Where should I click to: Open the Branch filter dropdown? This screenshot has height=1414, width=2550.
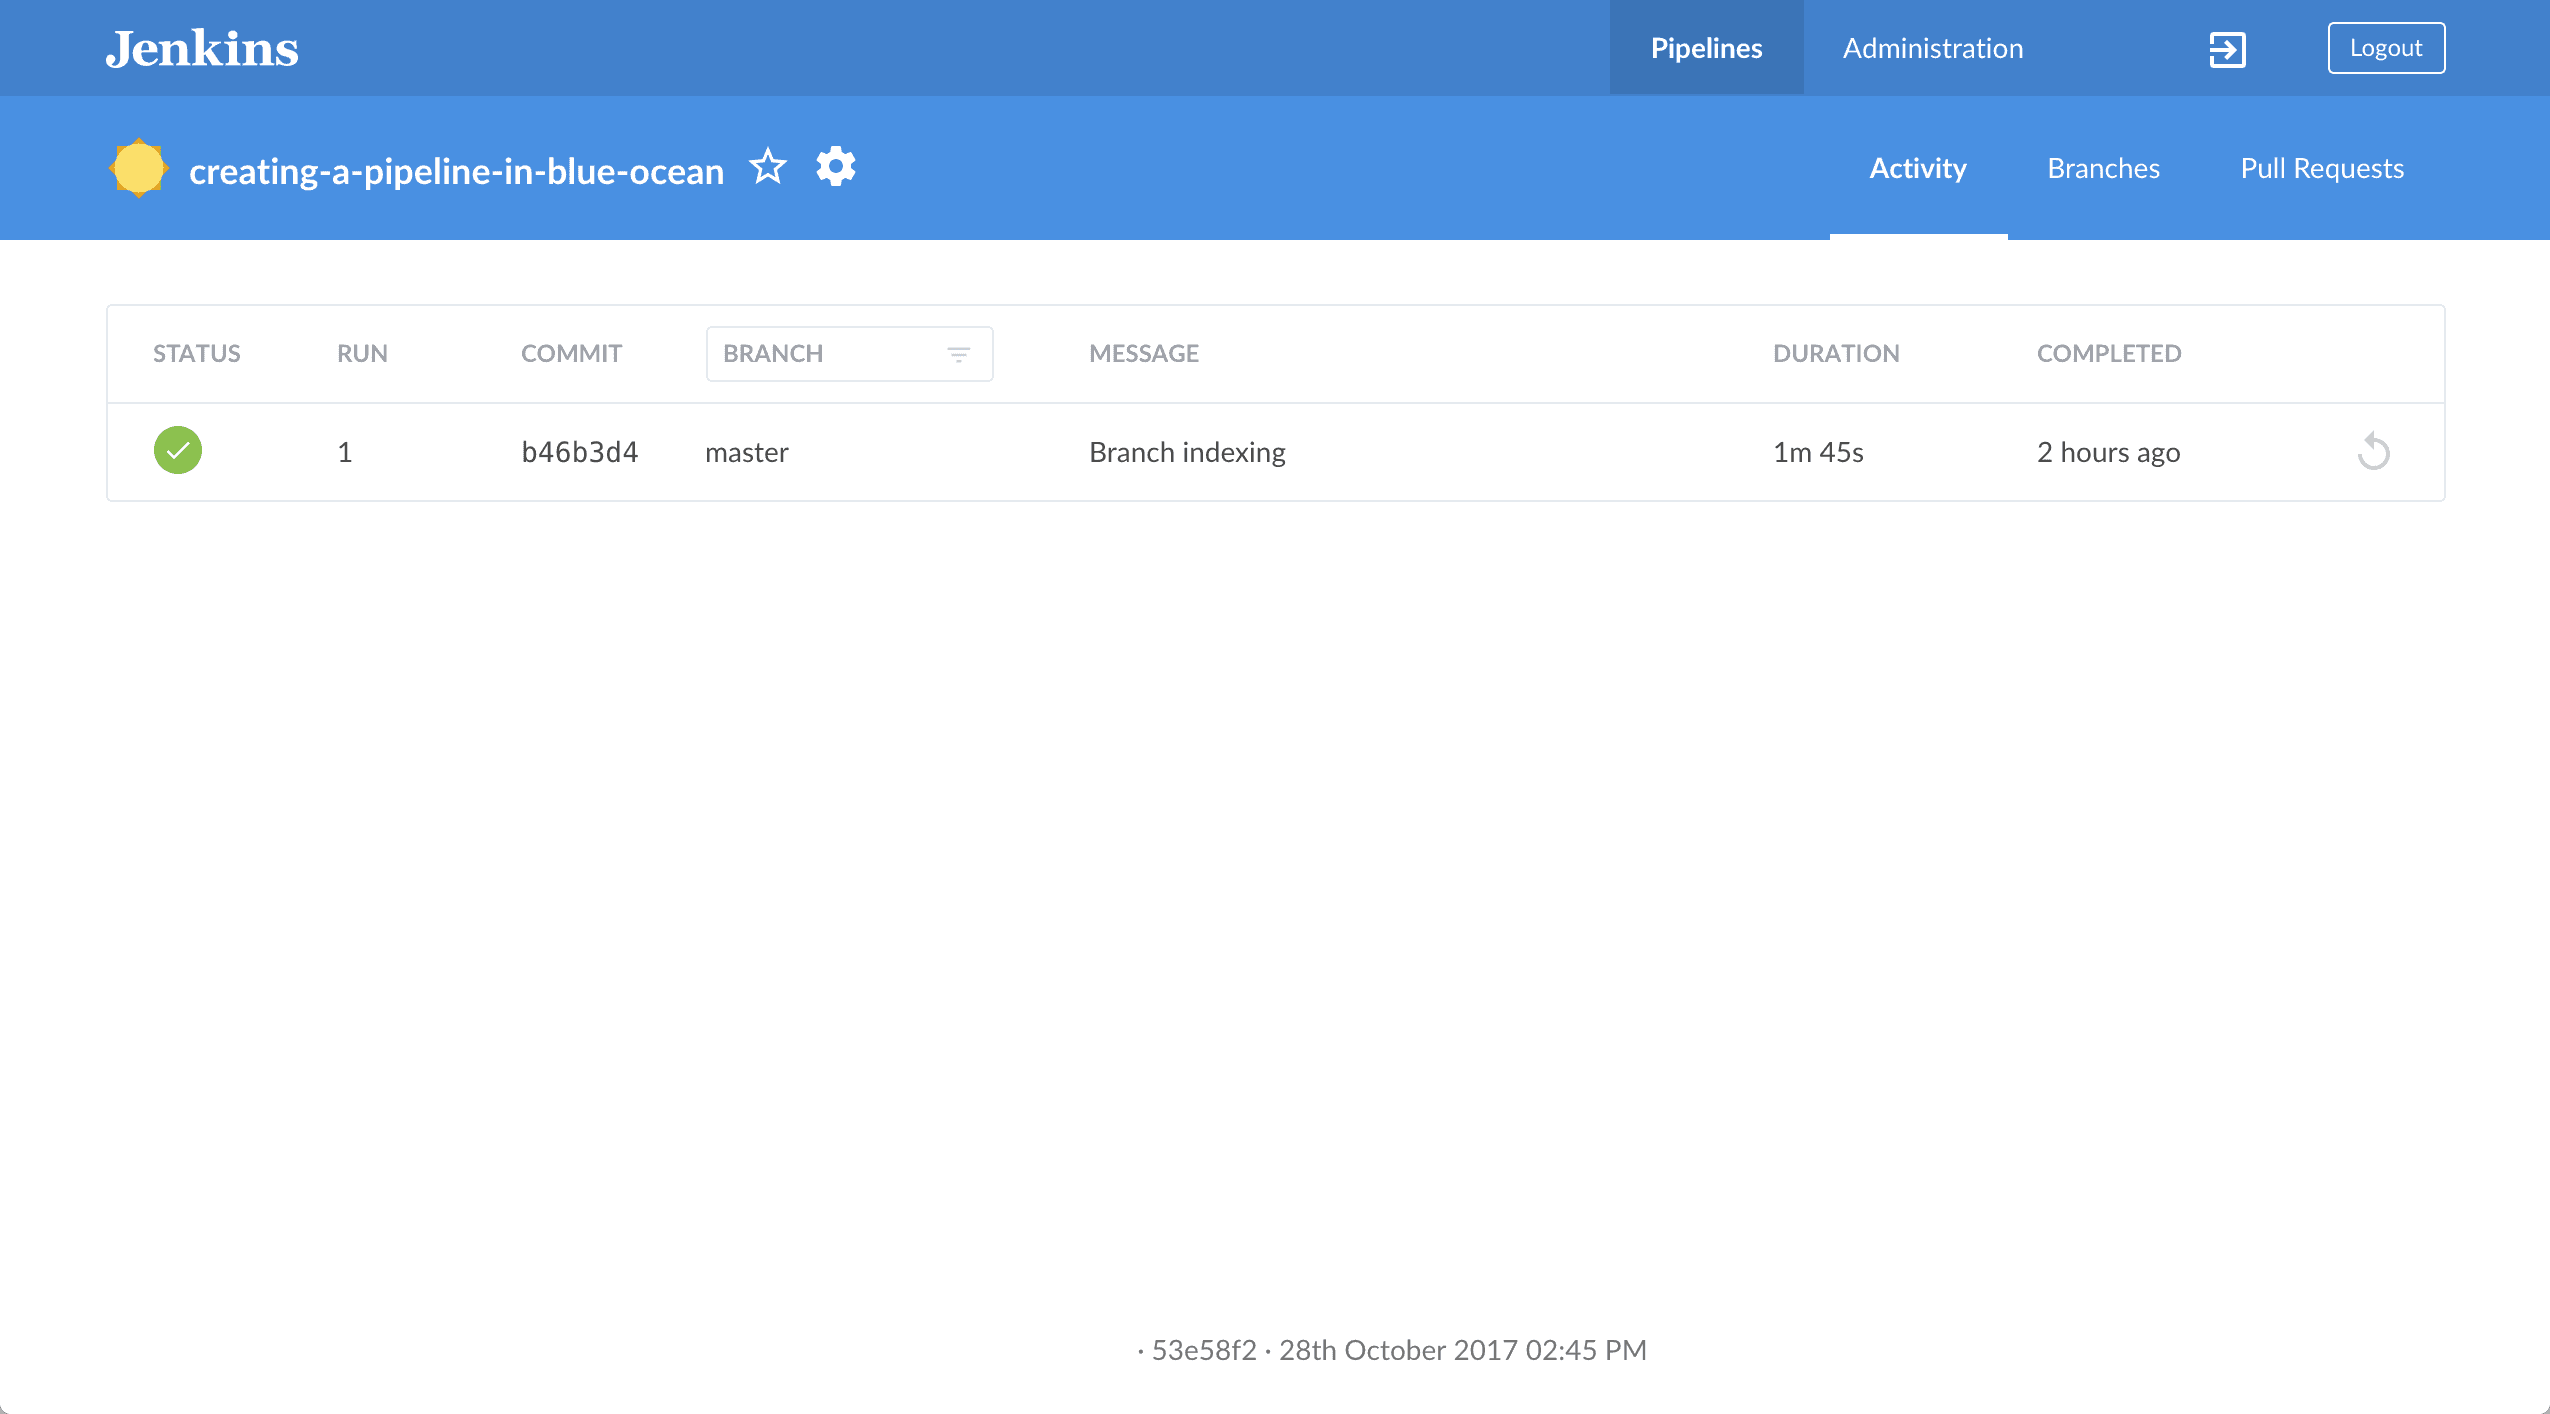tap(848, 353)
